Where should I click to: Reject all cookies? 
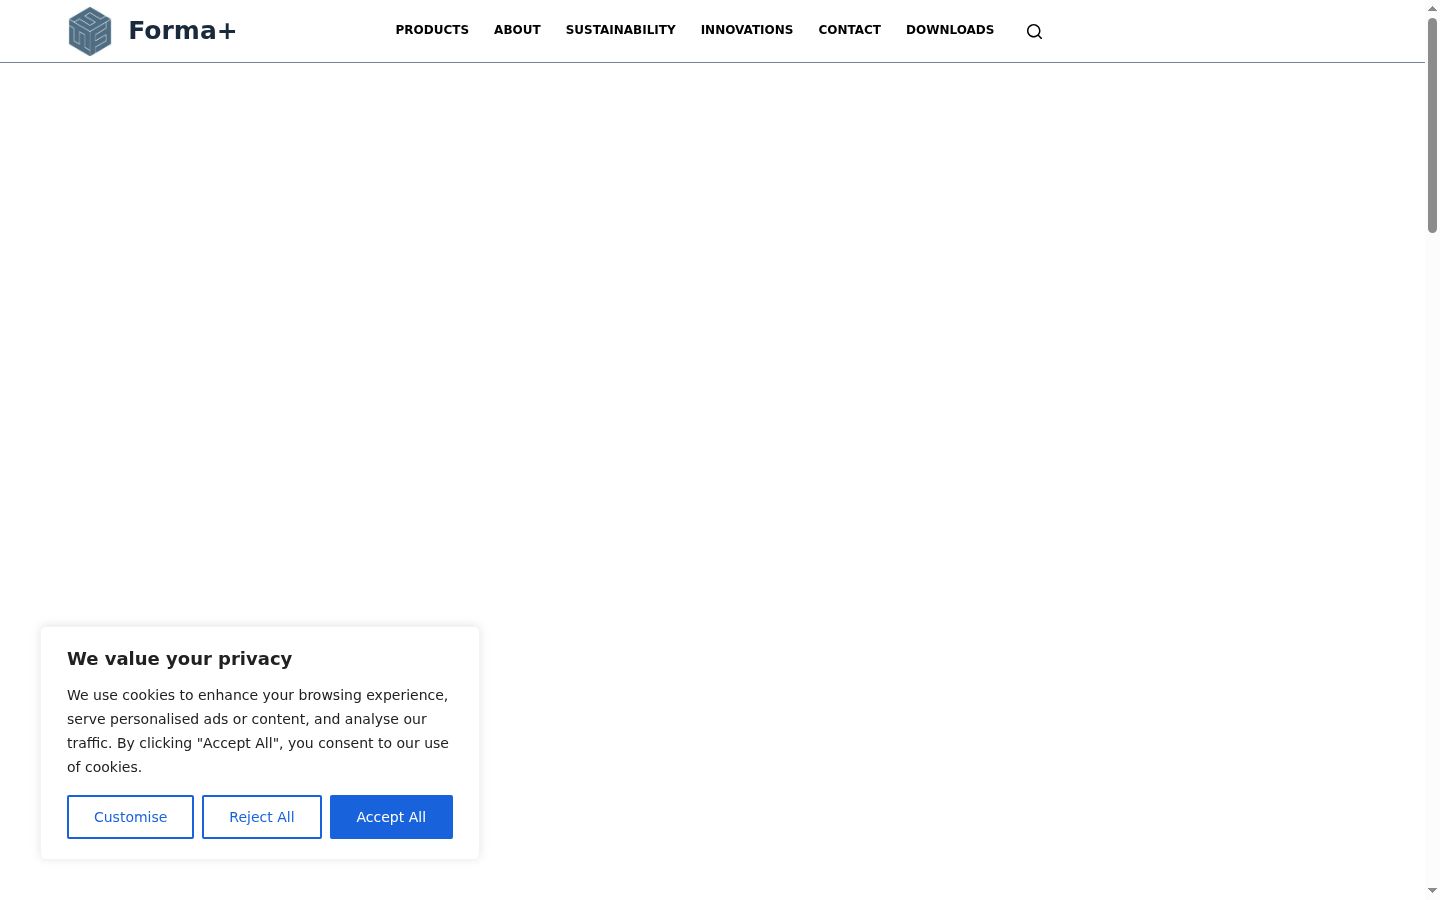(x=262, y=817)
